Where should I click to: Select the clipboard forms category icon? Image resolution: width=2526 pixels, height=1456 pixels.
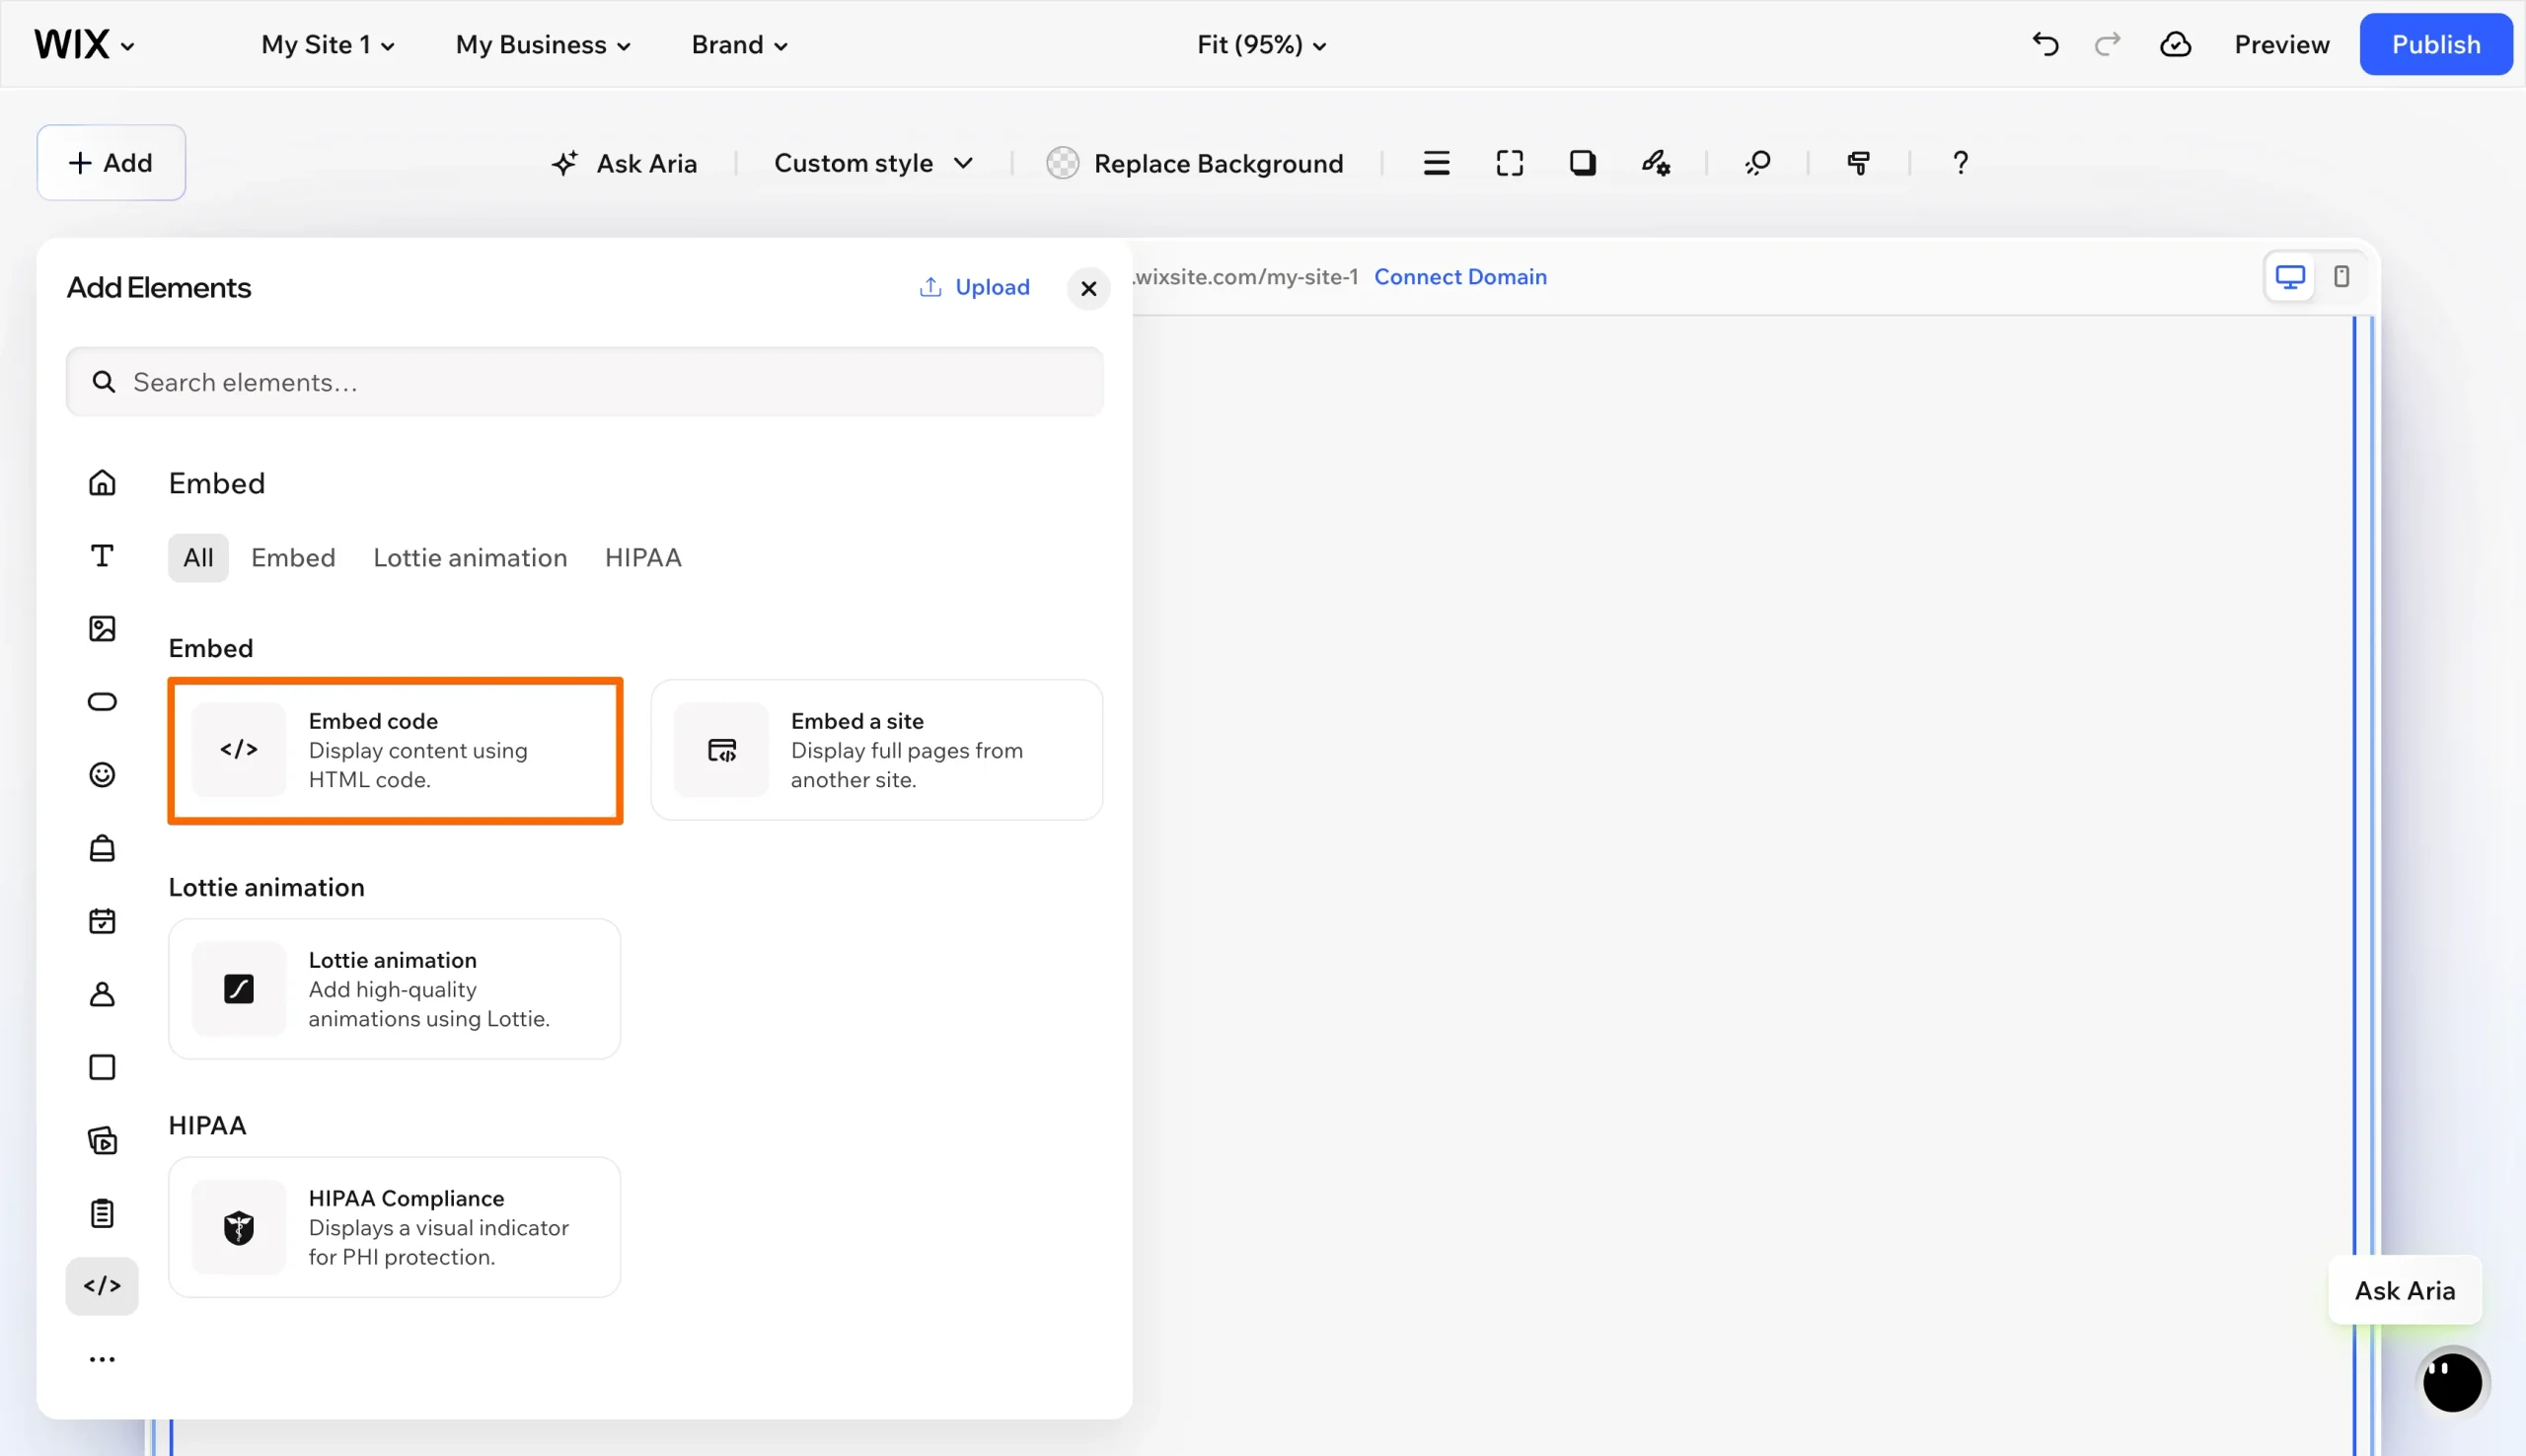click(102, 1213)
